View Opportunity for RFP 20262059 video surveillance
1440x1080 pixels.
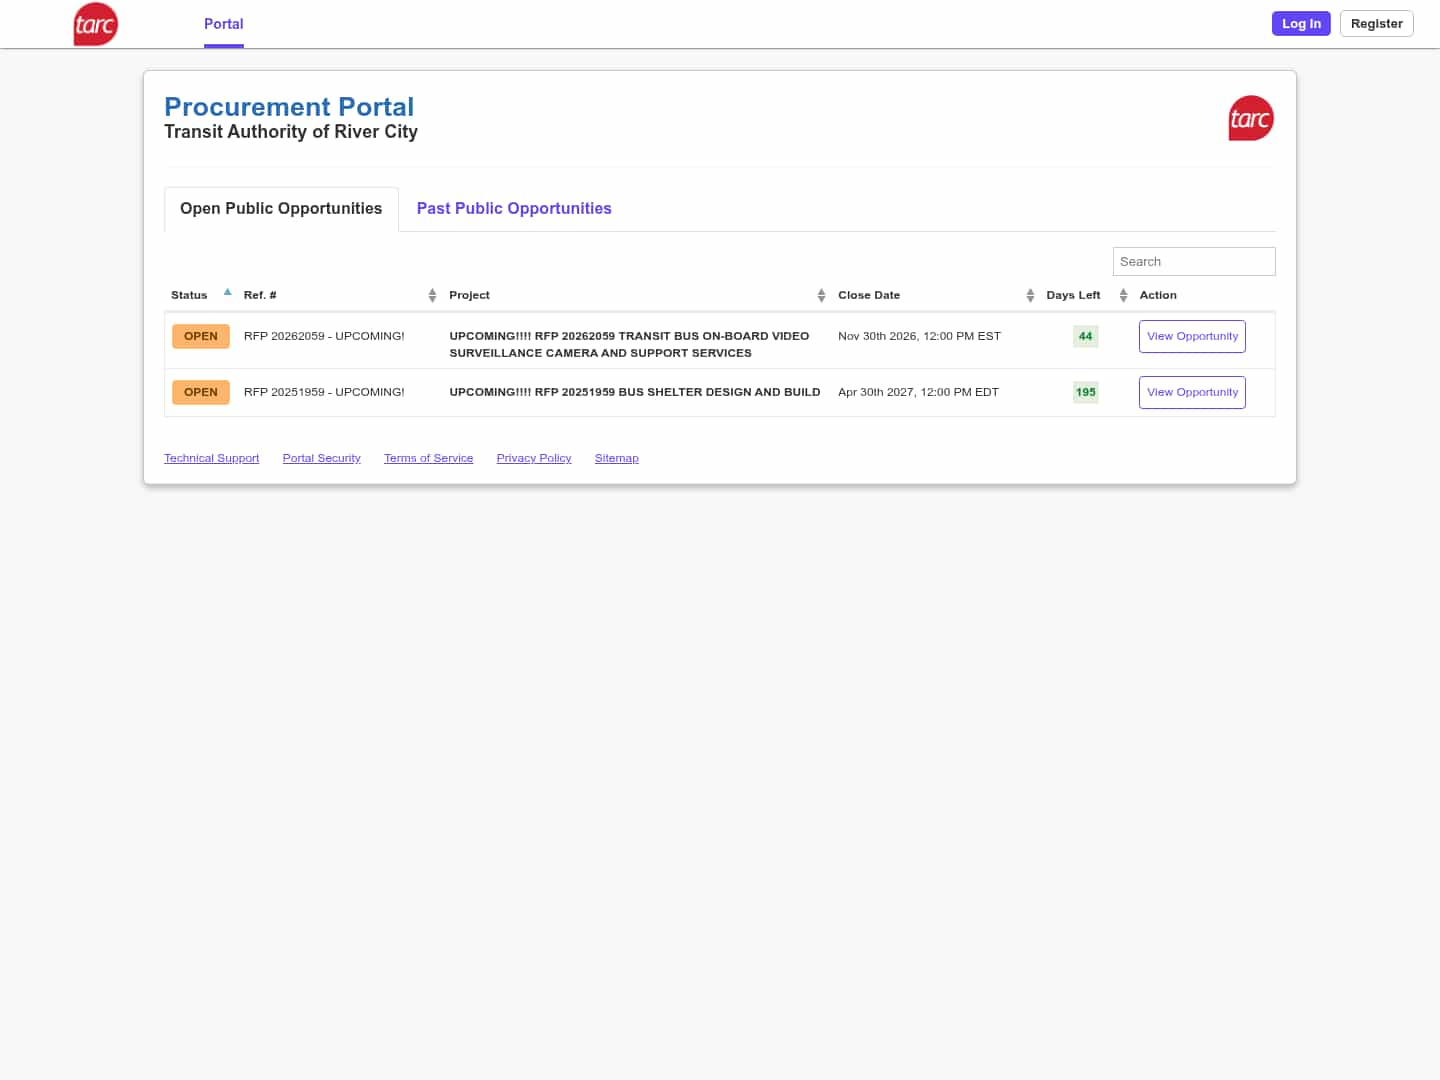pyautogui.click(x=1192, y=336)
